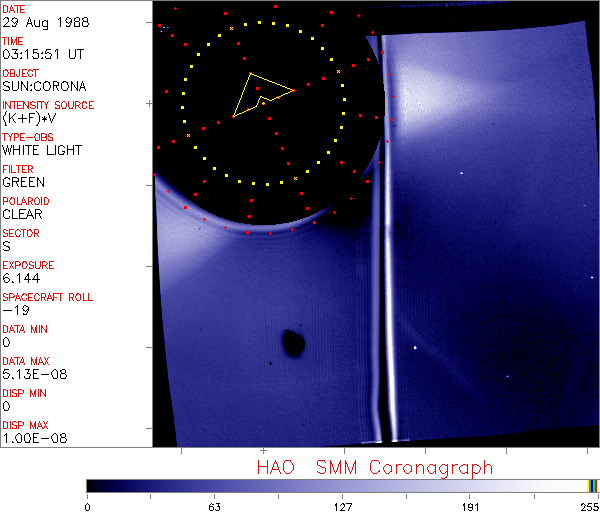This screenshot has width=600, height=512.
Task: Click the "DATA MIN" label
Action: [x=25, y=329]
